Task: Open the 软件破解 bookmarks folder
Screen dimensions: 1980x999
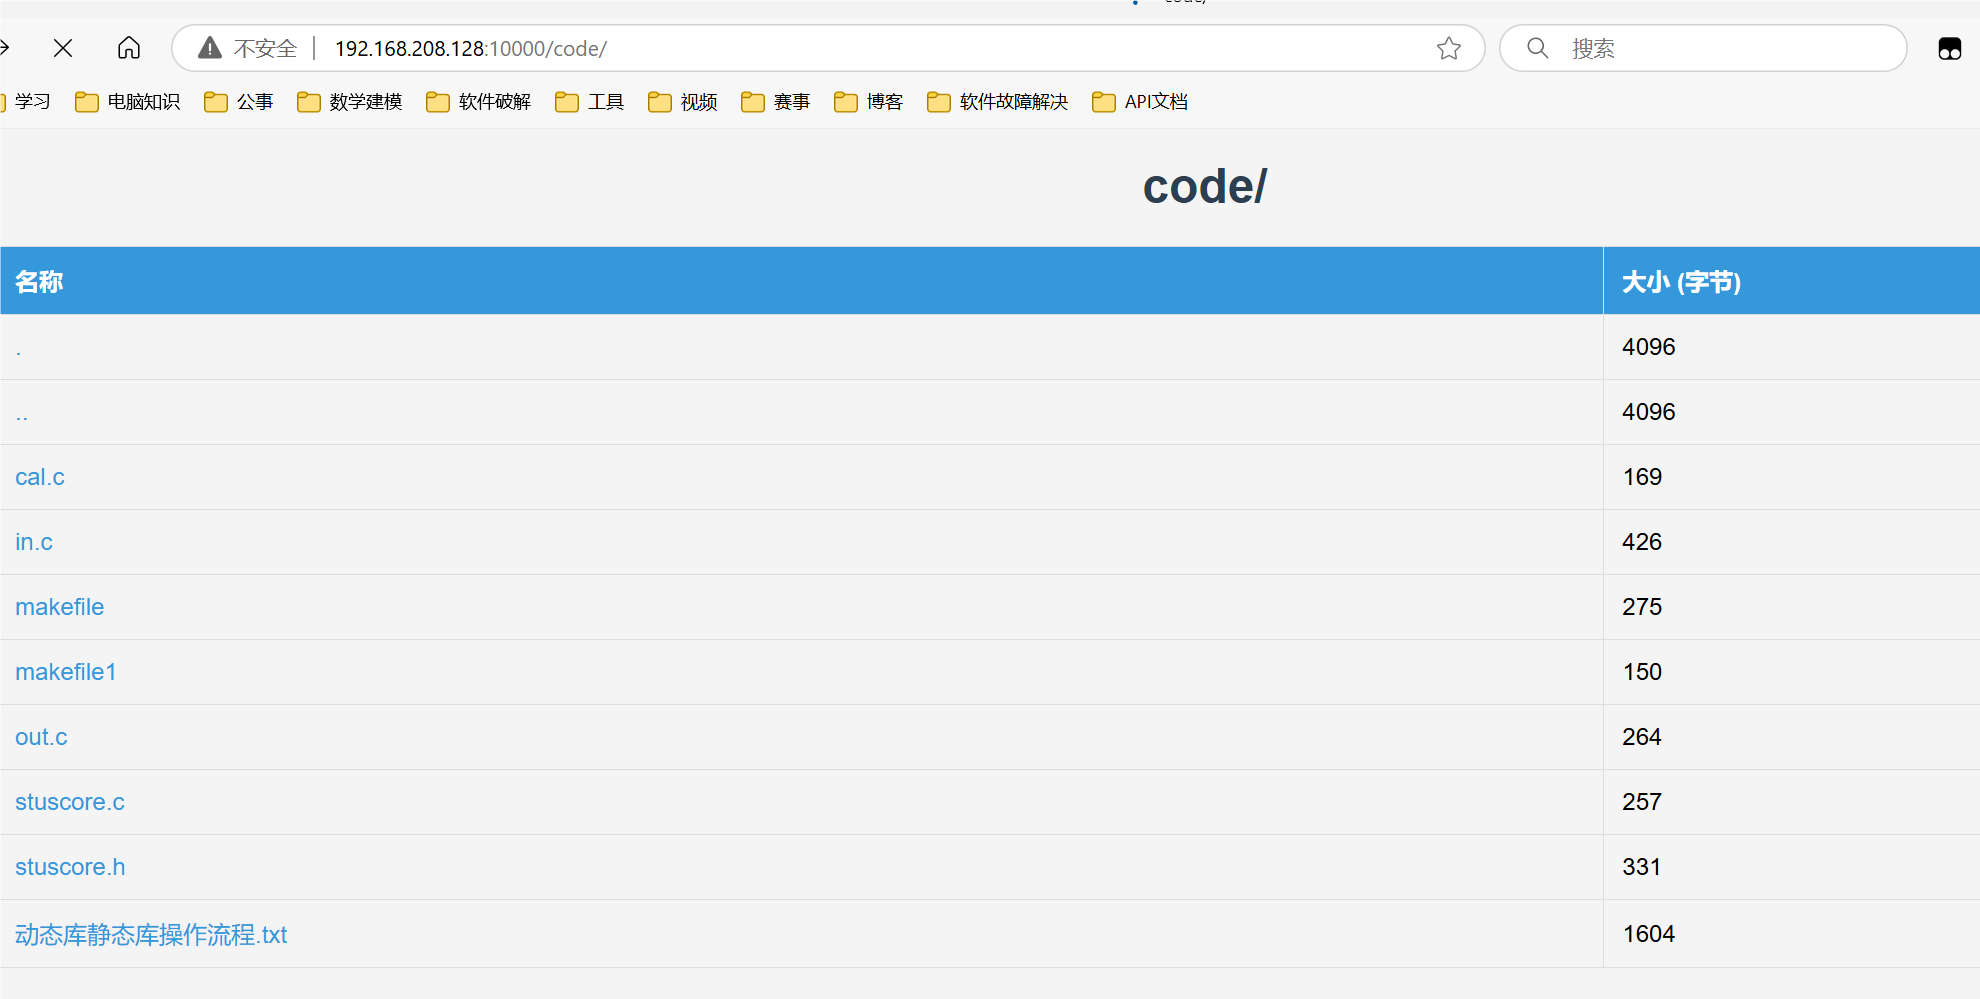Action: (479, 101)
